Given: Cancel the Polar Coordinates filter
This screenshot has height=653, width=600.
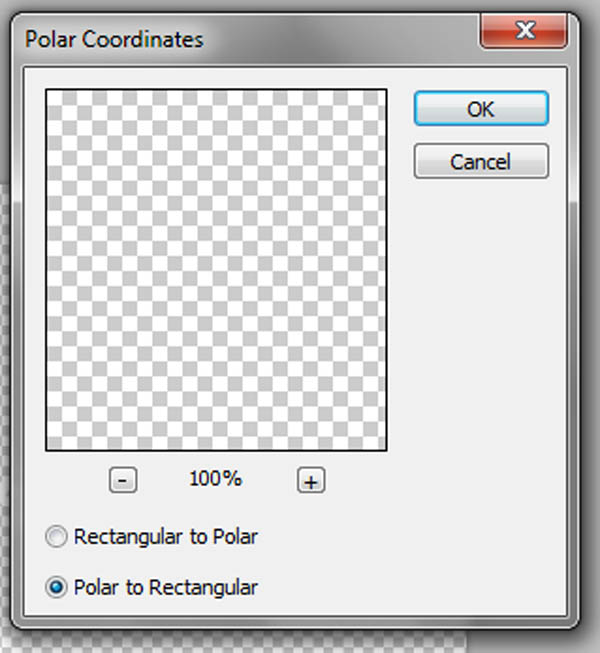Looking at the screenshot, I should (x=480, y=161).
